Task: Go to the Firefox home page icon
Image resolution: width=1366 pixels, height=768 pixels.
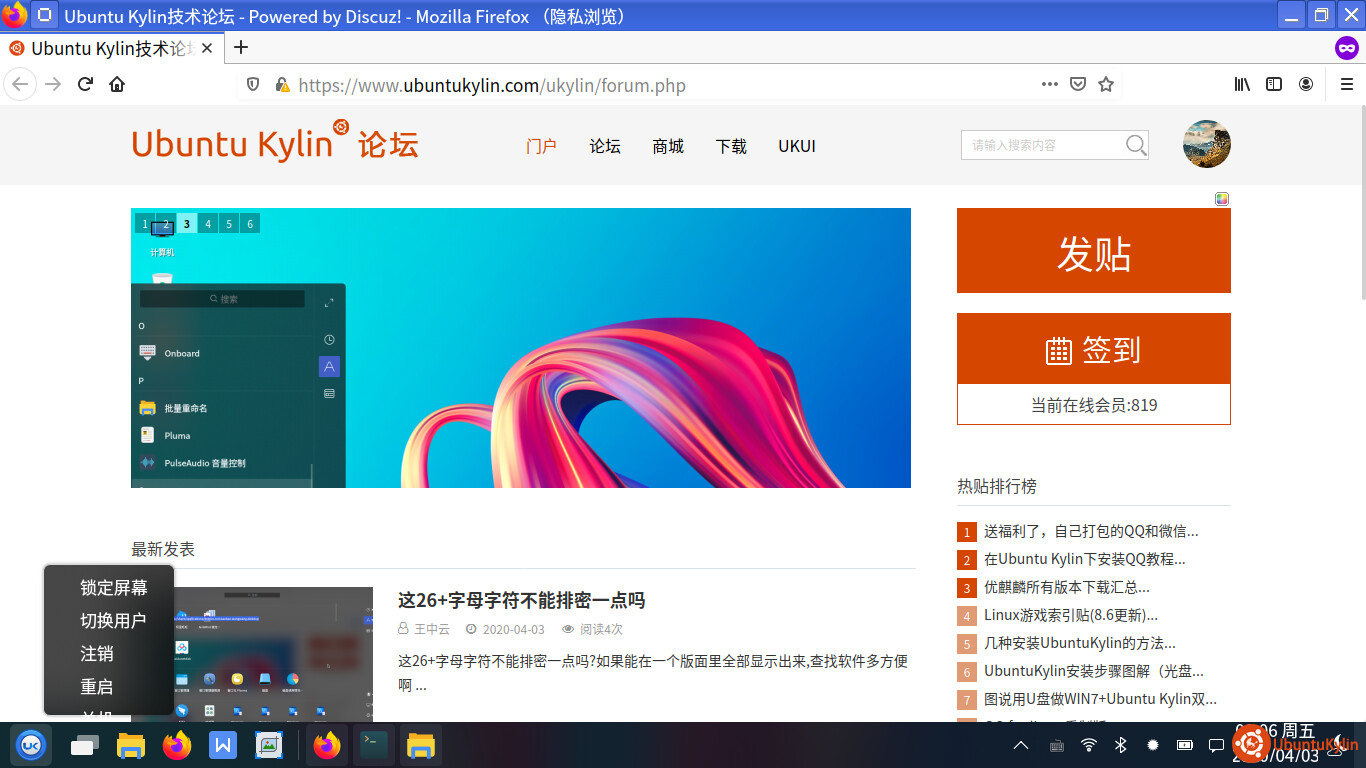Action: [x=117, y=85]
